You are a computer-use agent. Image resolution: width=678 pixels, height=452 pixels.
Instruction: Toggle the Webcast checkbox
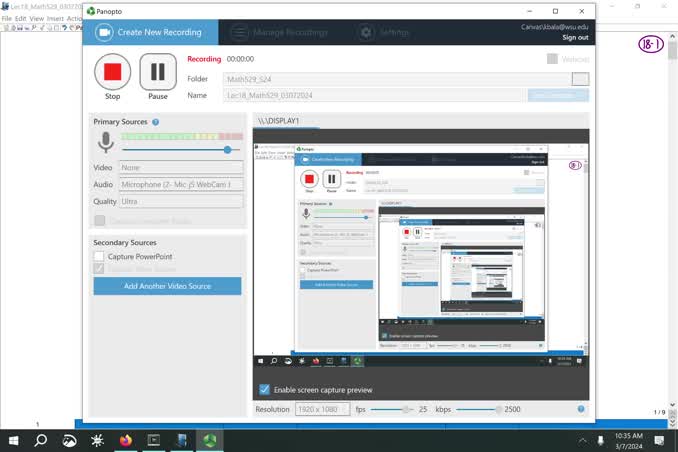[552, 59]
